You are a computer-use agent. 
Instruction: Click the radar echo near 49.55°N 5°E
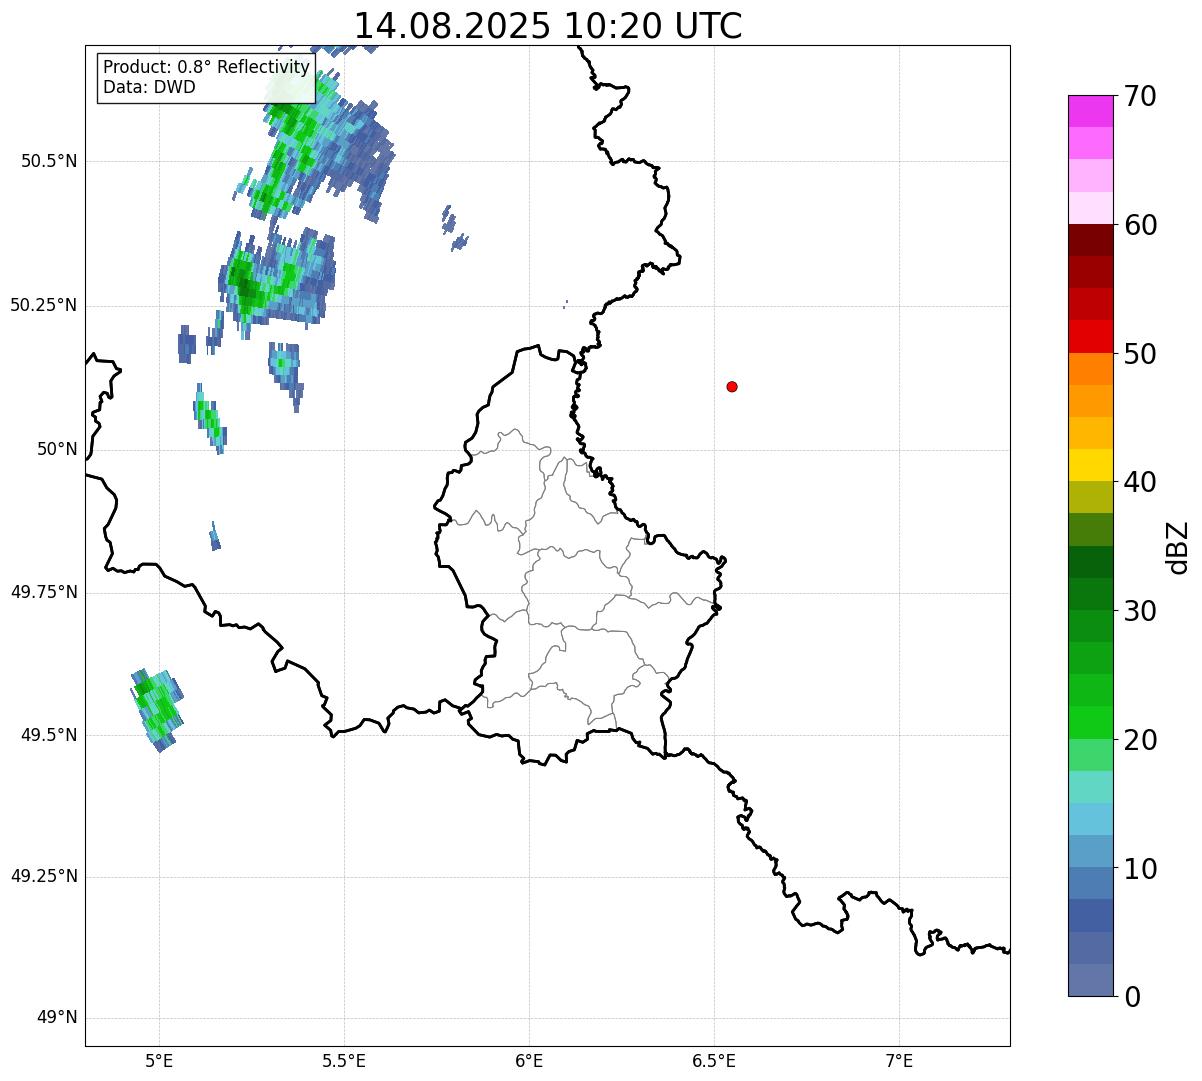(x=157, y=709)
